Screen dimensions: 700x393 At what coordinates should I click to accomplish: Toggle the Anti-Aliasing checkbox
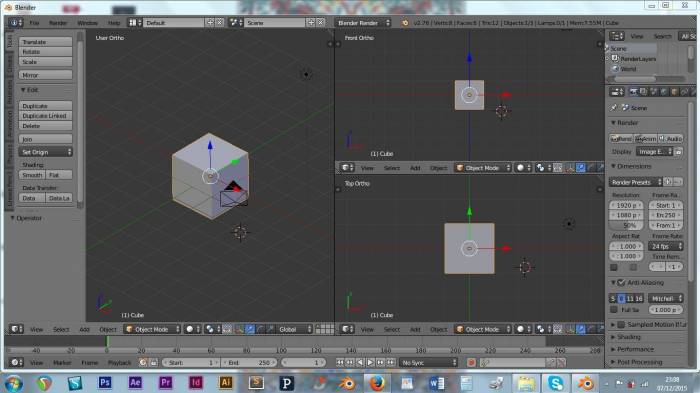click(x=621, y=283)
